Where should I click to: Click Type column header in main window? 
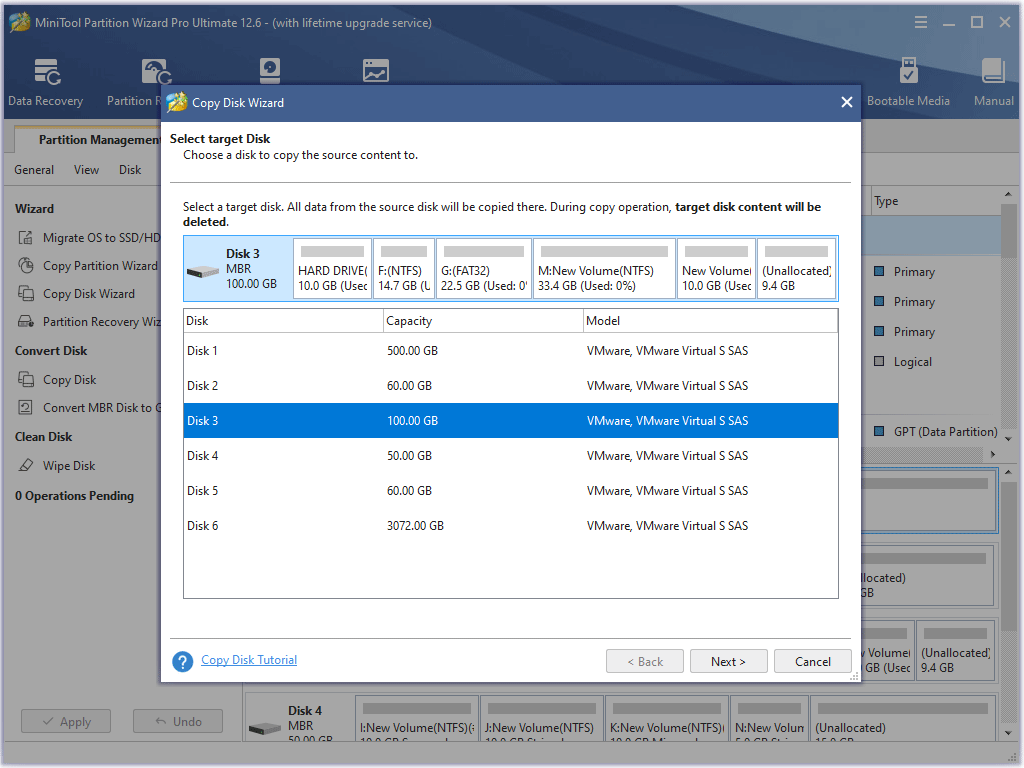point(935,201)
